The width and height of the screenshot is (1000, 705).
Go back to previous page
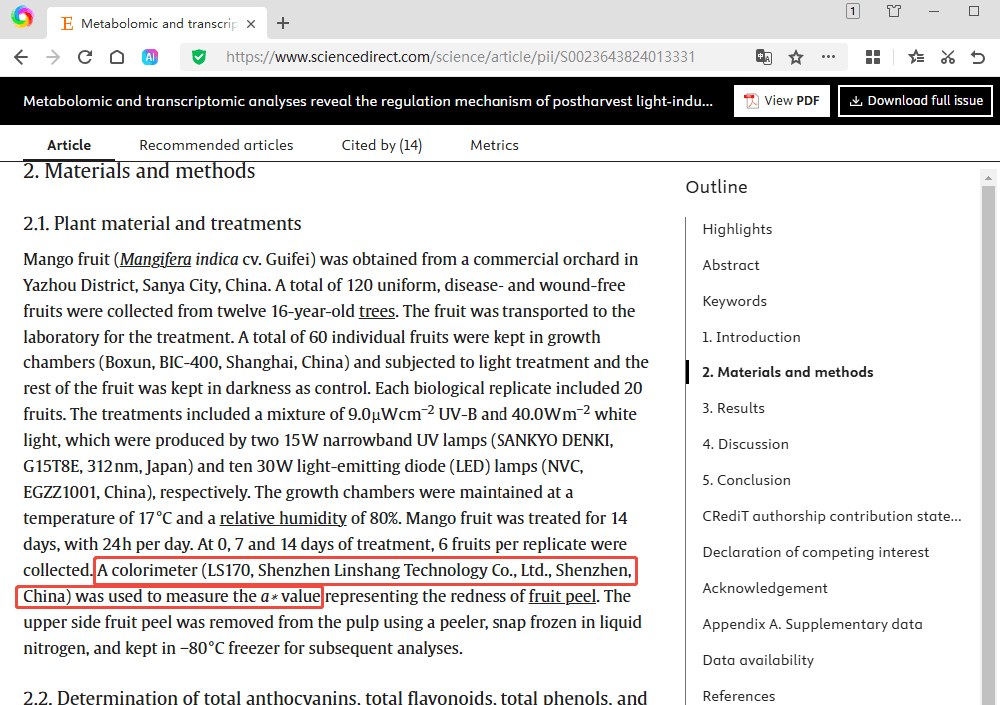point(21,57)
